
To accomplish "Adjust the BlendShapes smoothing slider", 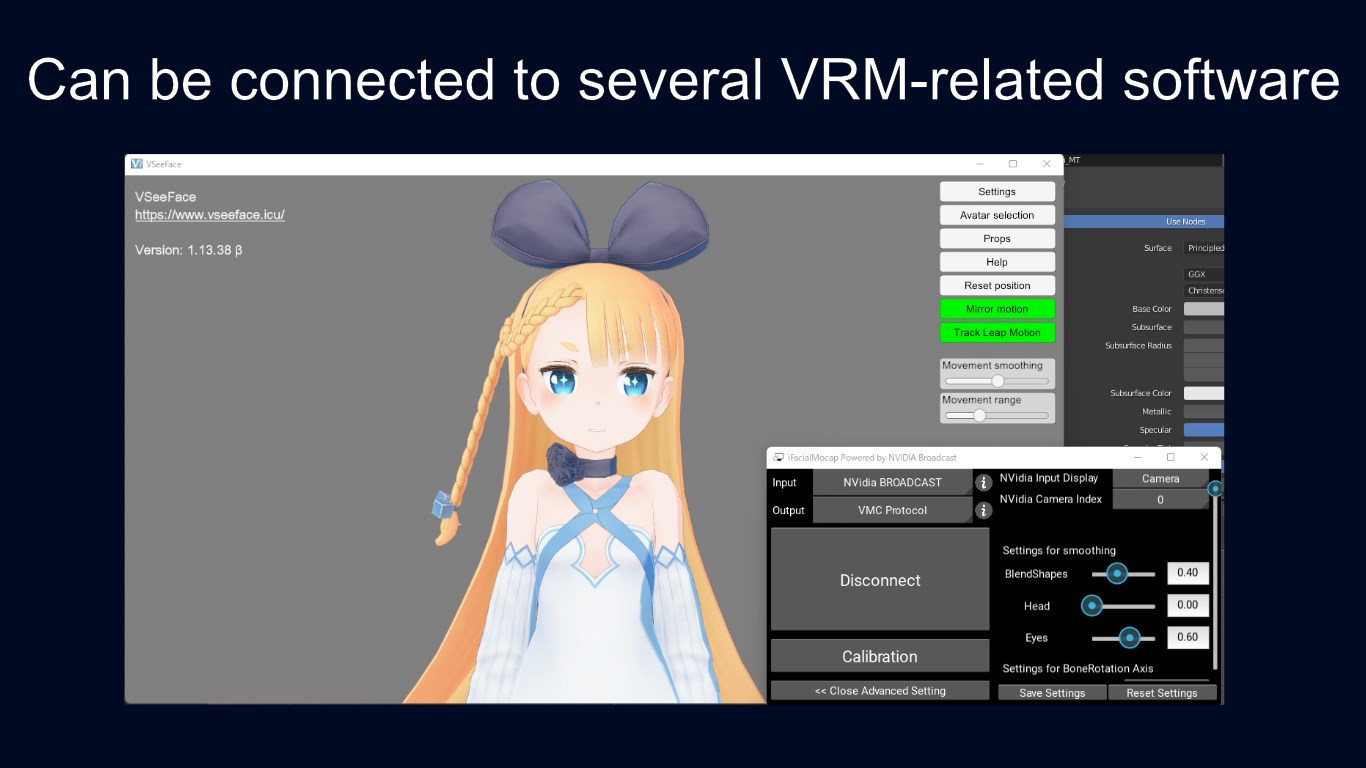I will point(1117,573).
